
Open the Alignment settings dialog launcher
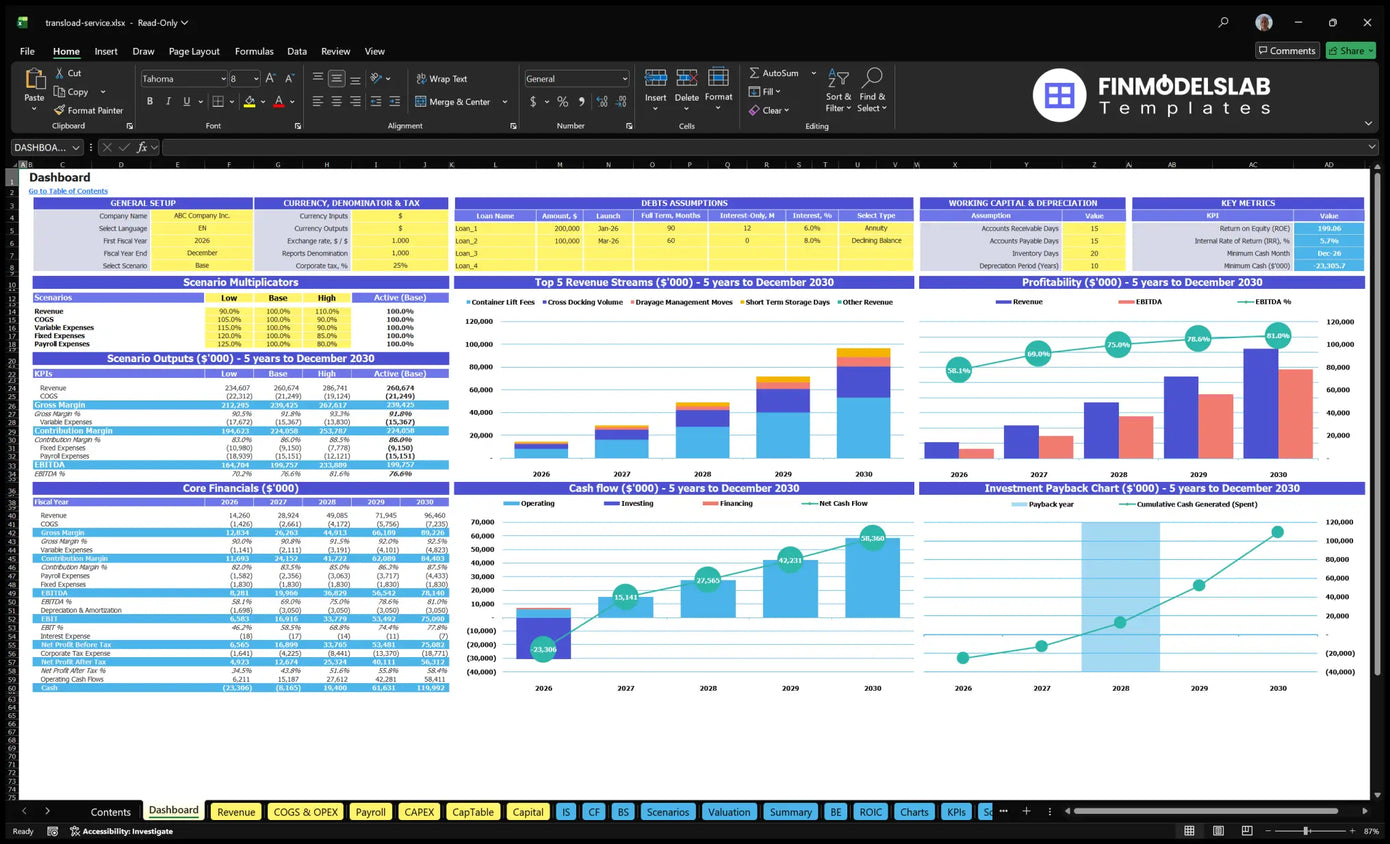(x=513, y=126)
